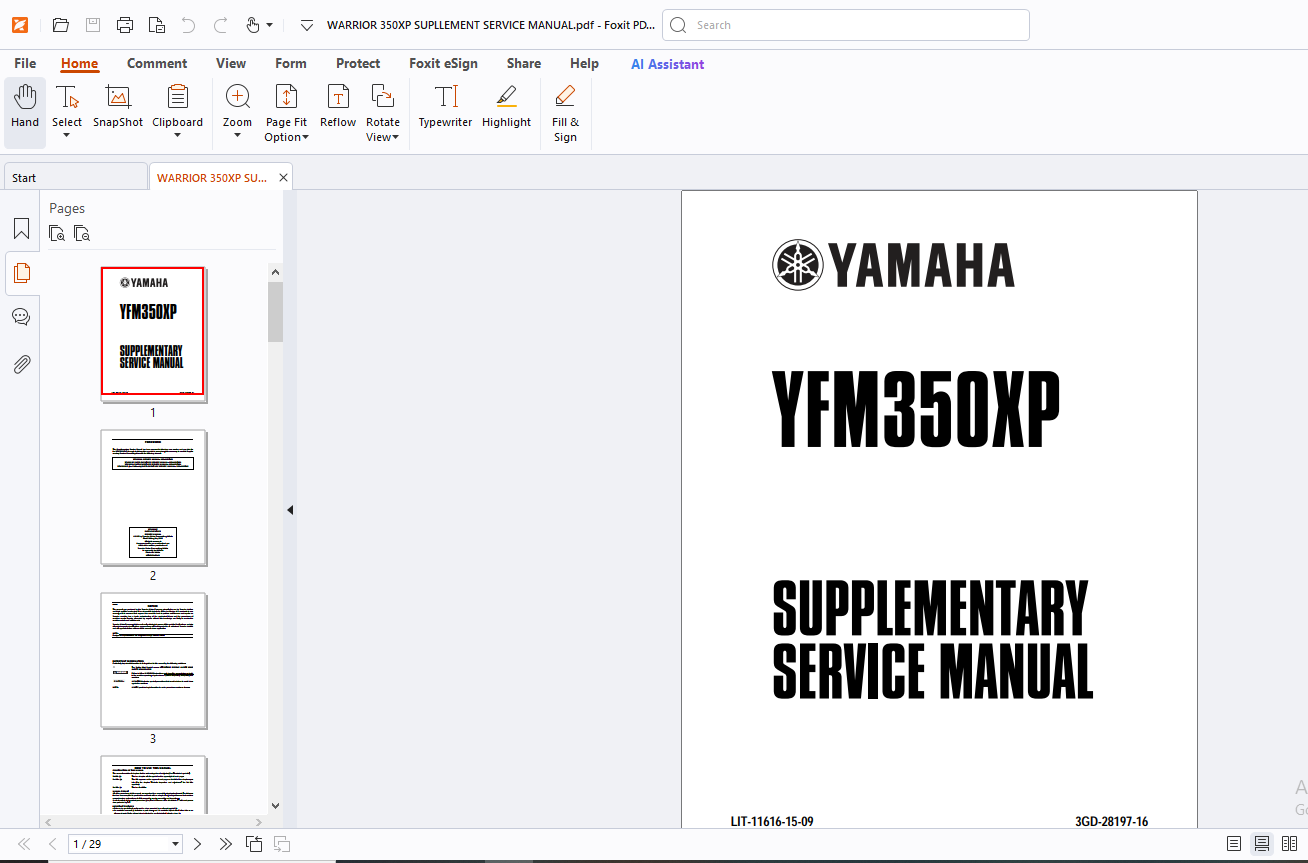
Task: Click the reduce page thumbnails icon
Action: tap(82, 234)
